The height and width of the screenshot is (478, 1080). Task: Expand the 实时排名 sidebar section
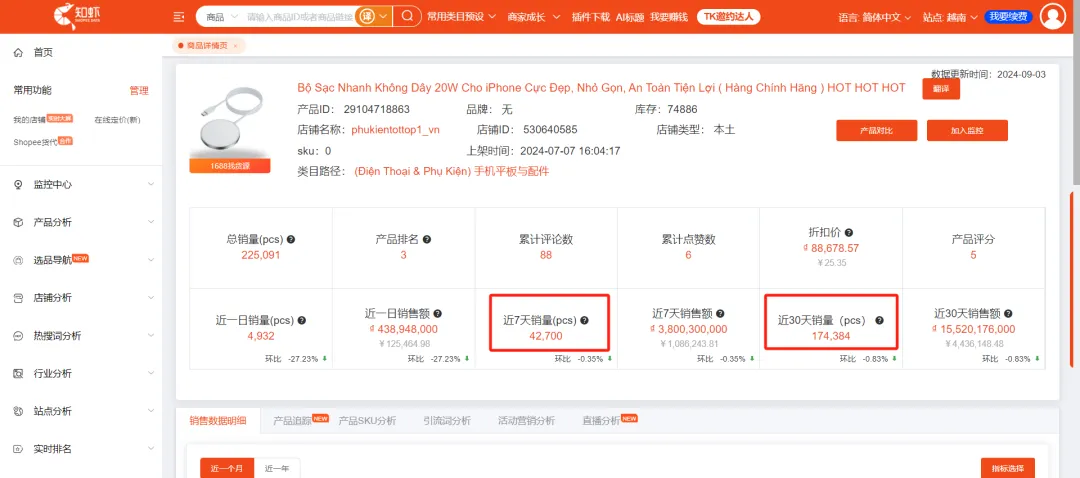tap(151, 449)
